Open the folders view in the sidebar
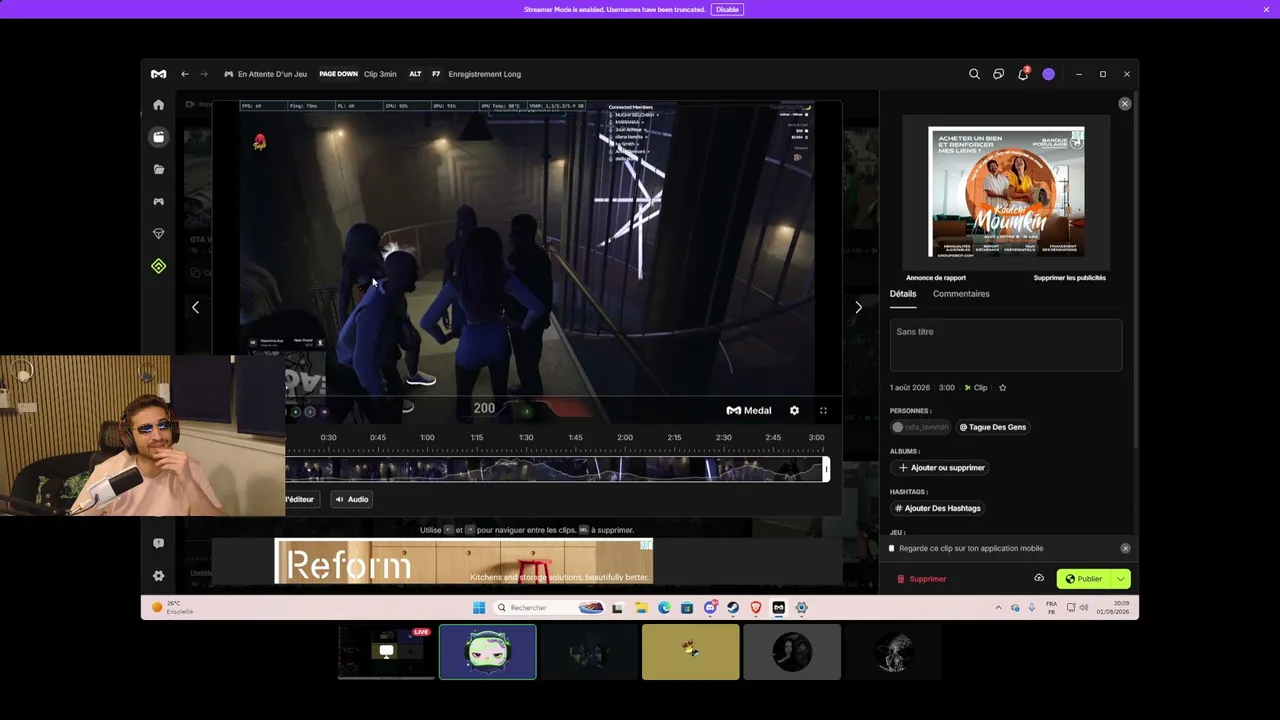 click(x=158, y=170)
